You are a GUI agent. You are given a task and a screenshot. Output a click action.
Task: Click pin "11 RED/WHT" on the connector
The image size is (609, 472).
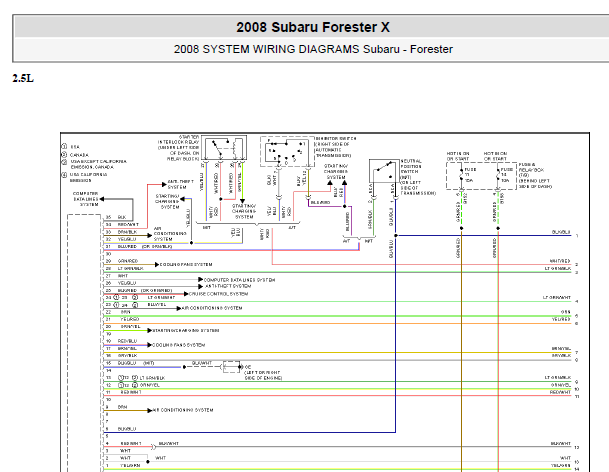(124, 392)
